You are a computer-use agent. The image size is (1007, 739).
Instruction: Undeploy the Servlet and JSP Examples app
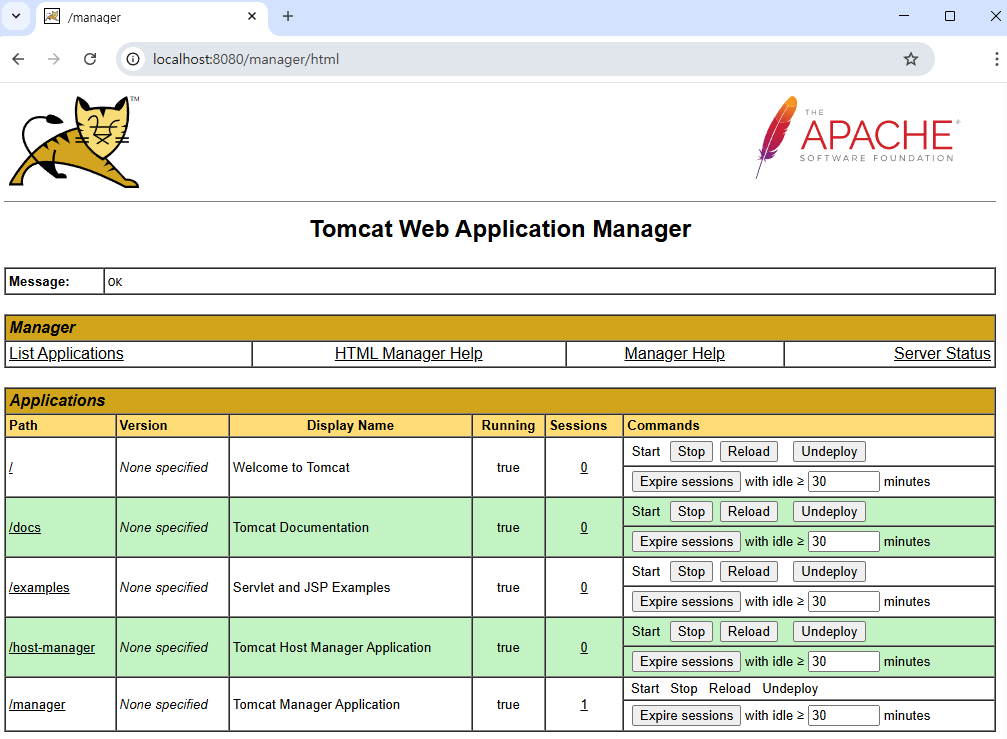[829, 571]
